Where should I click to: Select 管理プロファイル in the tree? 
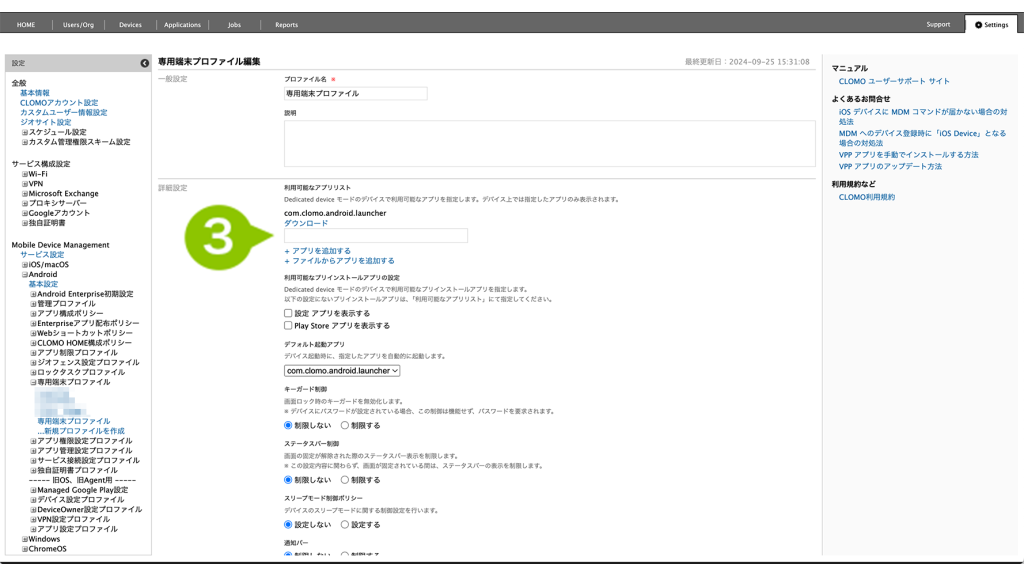pos(66,304)
